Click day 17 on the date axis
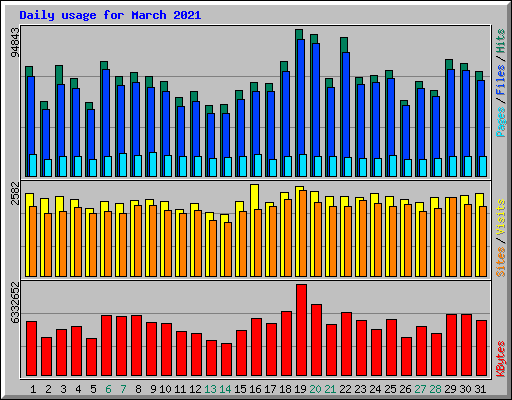 270,389
